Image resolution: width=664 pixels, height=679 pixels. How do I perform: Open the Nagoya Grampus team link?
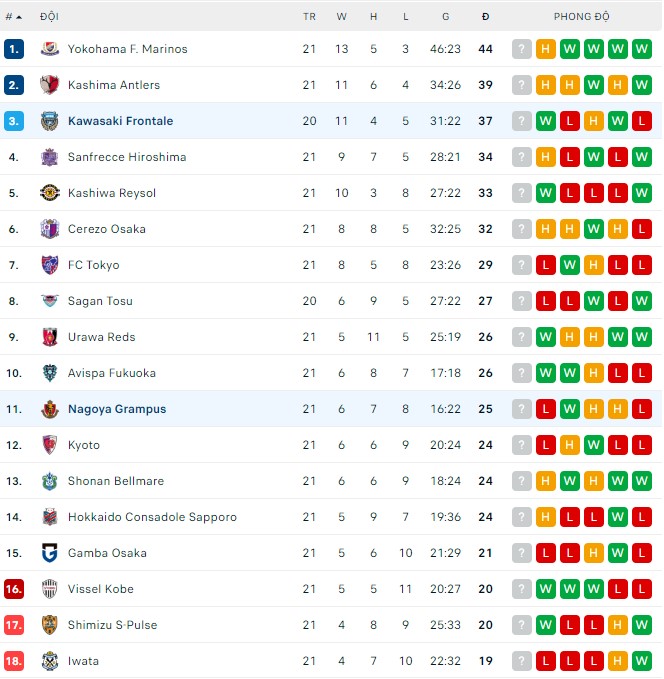(117, 409)
